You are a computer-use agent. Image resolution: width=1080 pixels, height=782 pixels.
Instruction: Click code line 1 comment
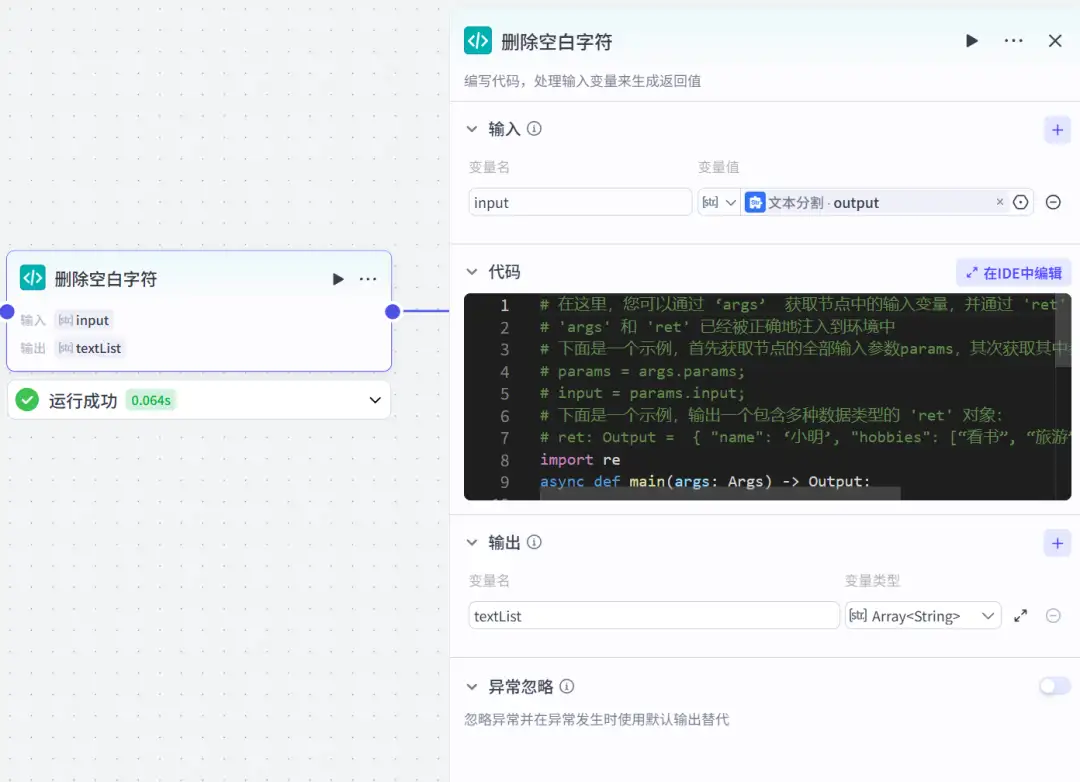coord(799,305)
